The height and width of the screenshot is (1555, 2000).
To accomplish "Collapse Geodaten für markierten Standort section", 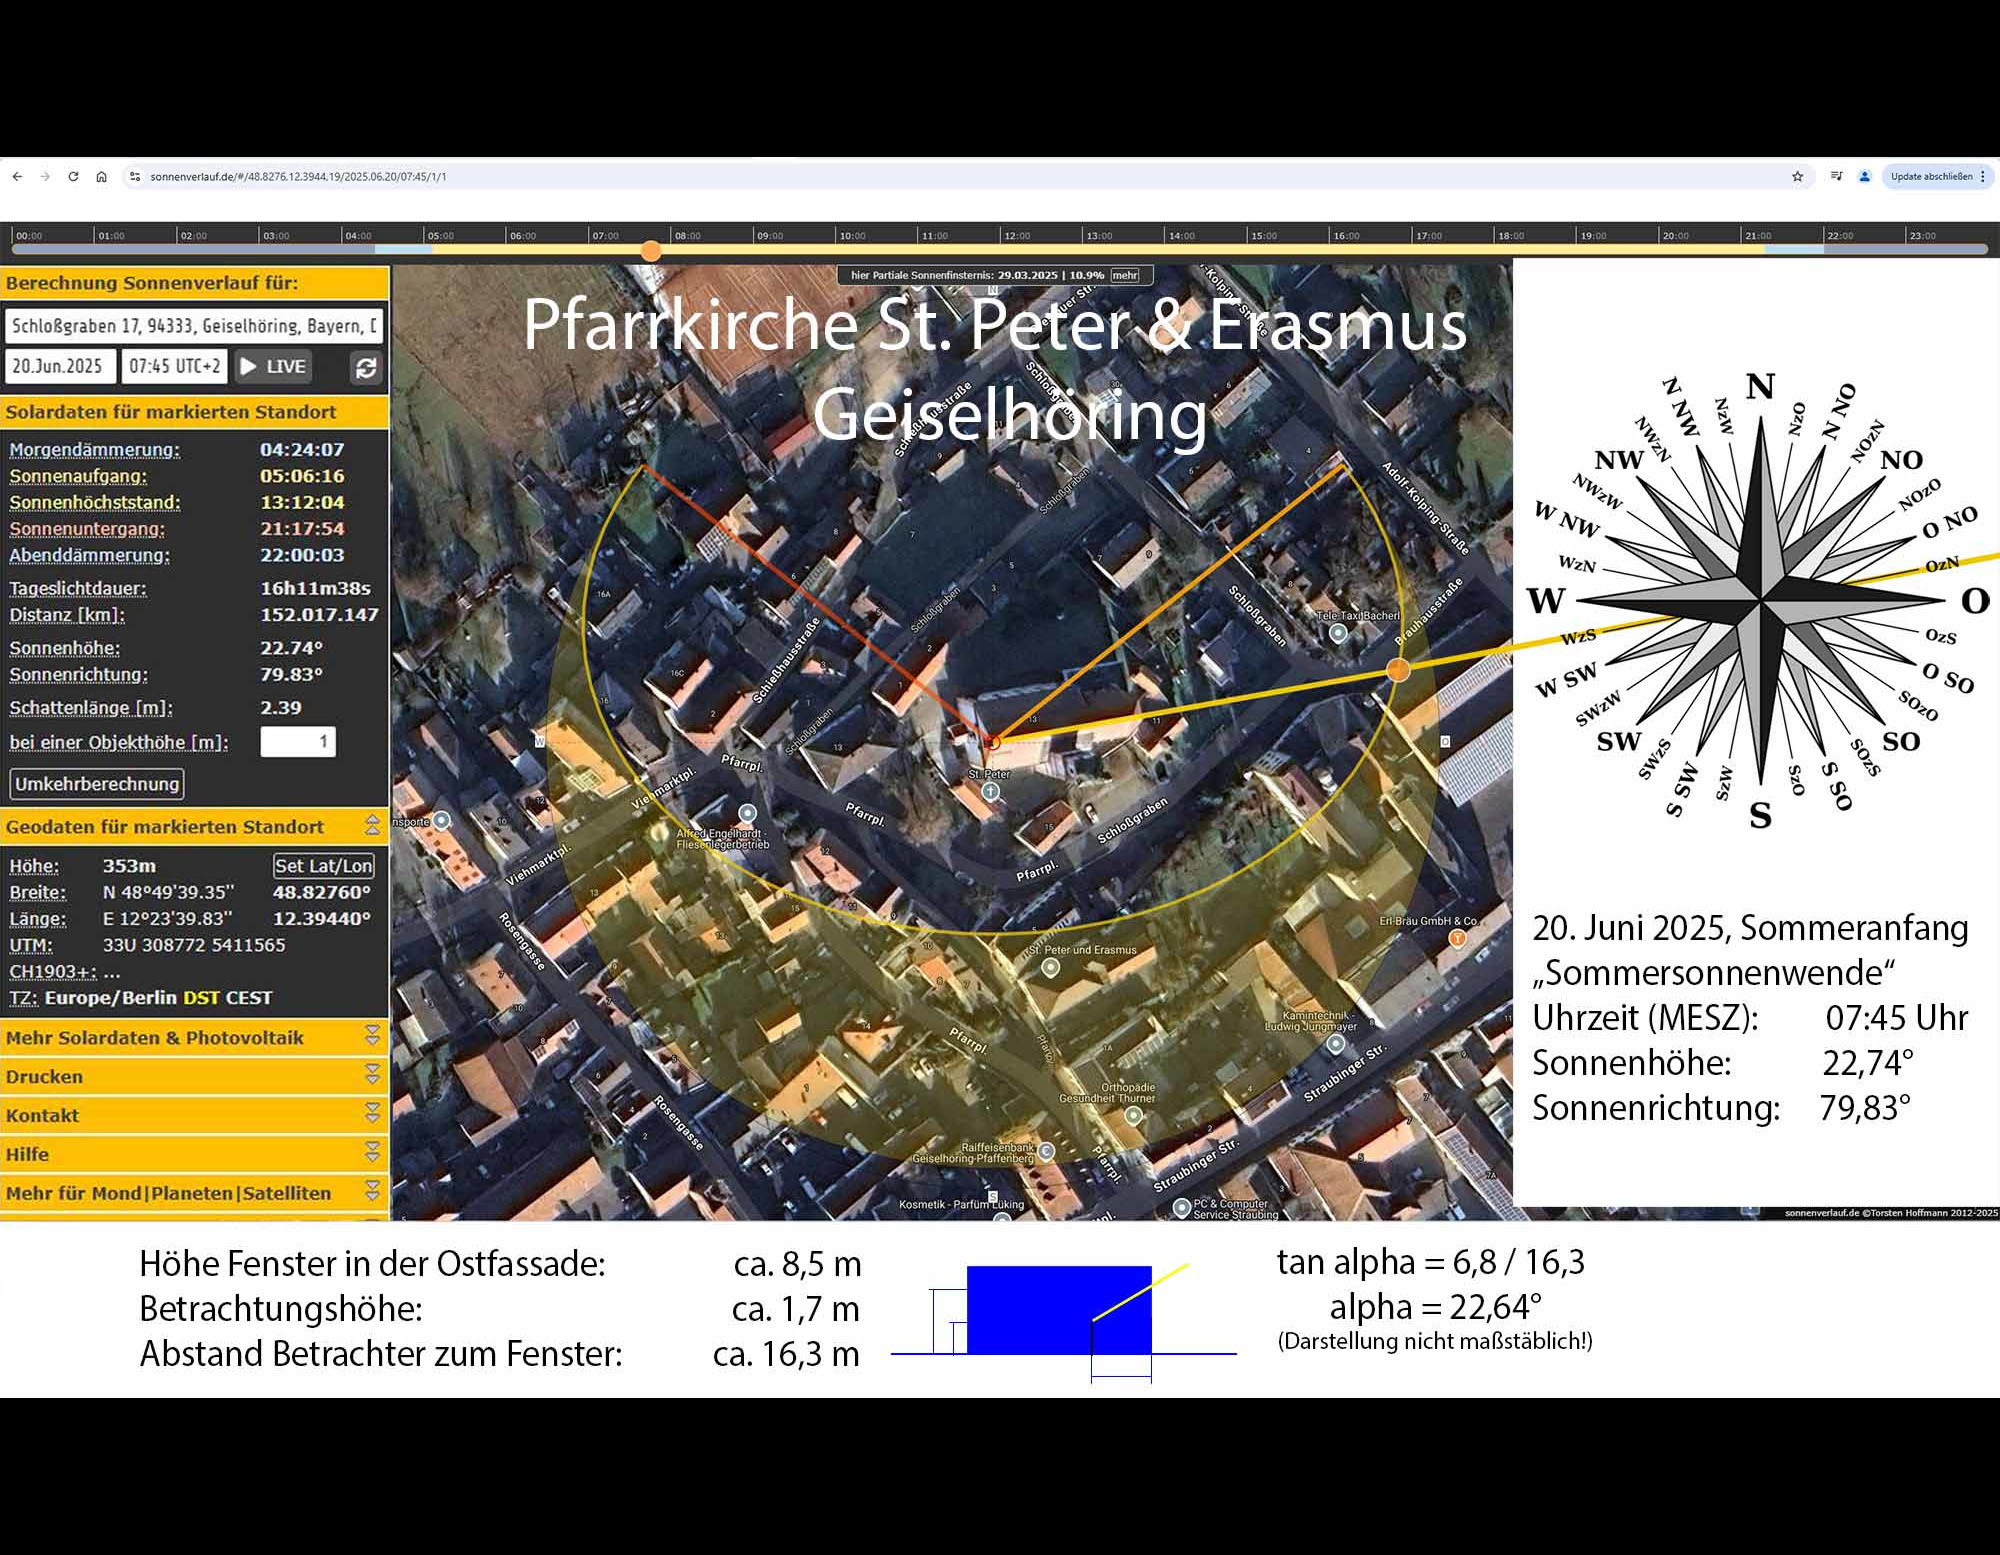I will pos(372,826).
